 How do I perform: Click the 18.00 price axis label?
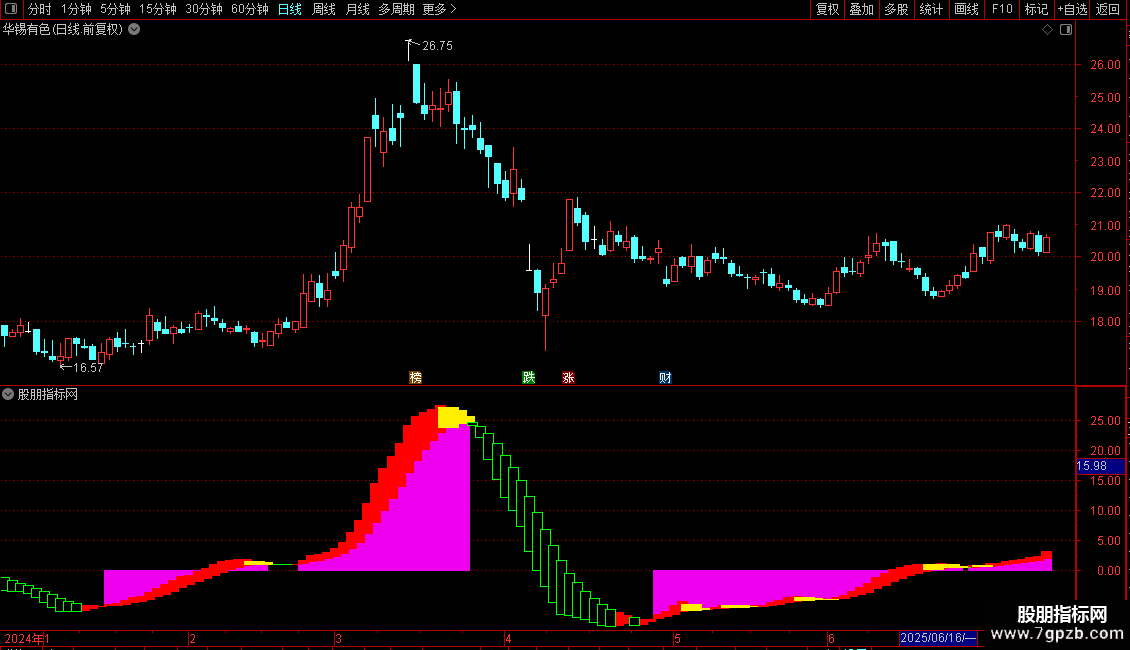pos(1105,322)
